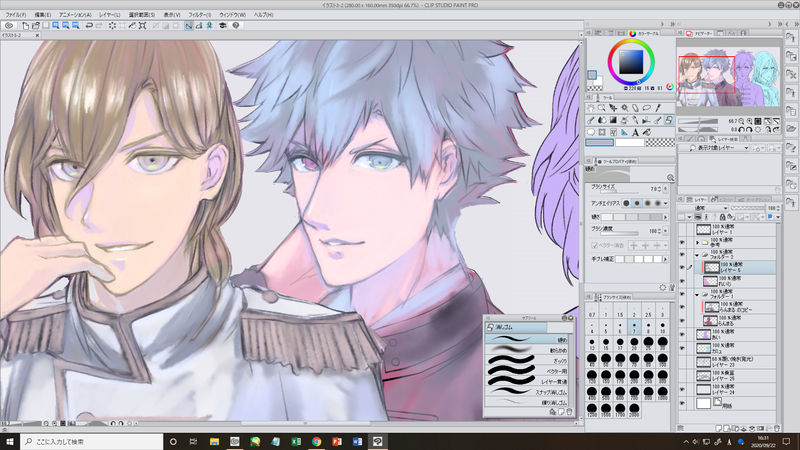
Task: Select the レイヤー貫通 eraser sub tool
Action: pyautogui.click(x=529, y=381)
